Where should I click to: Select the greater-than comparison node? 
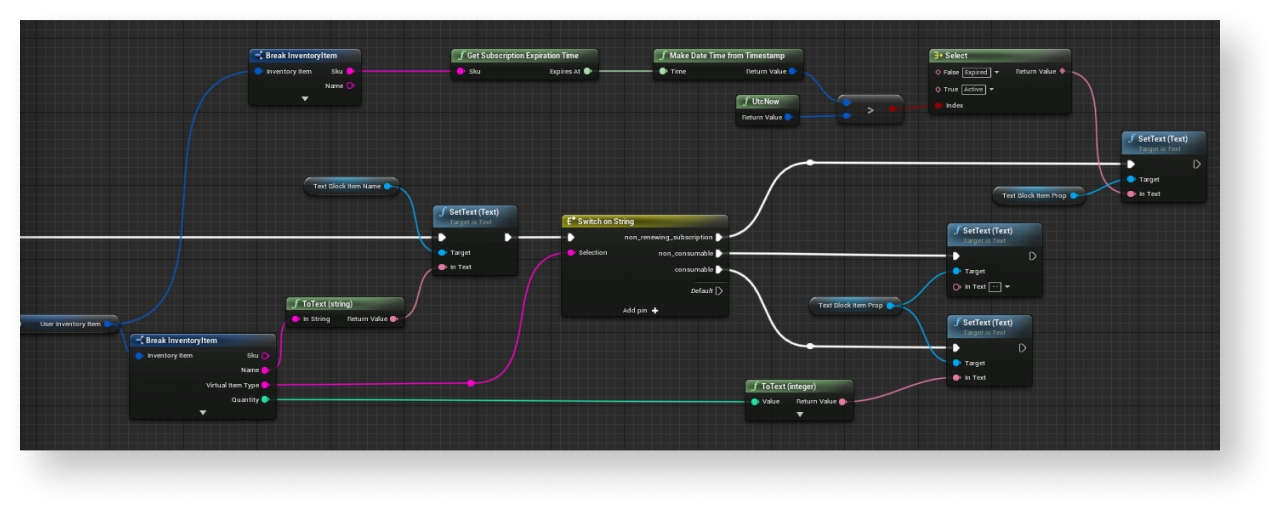tap(870, 110)
